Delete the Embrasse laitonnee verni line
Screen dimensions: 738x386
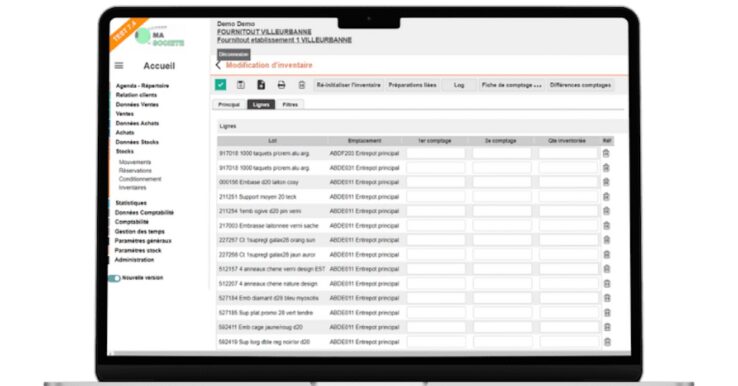coord(607,225)
